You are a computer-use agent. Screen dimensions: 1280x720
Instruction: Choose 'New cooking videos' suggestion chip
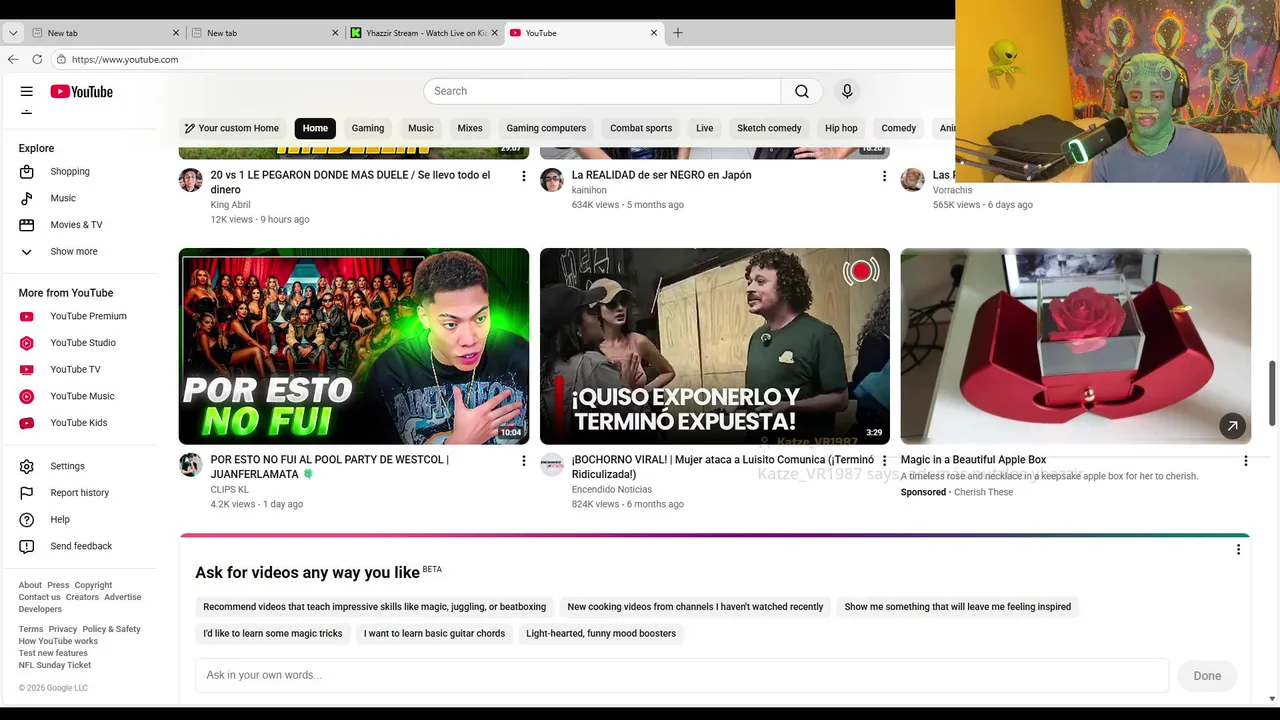pos(695,607)
